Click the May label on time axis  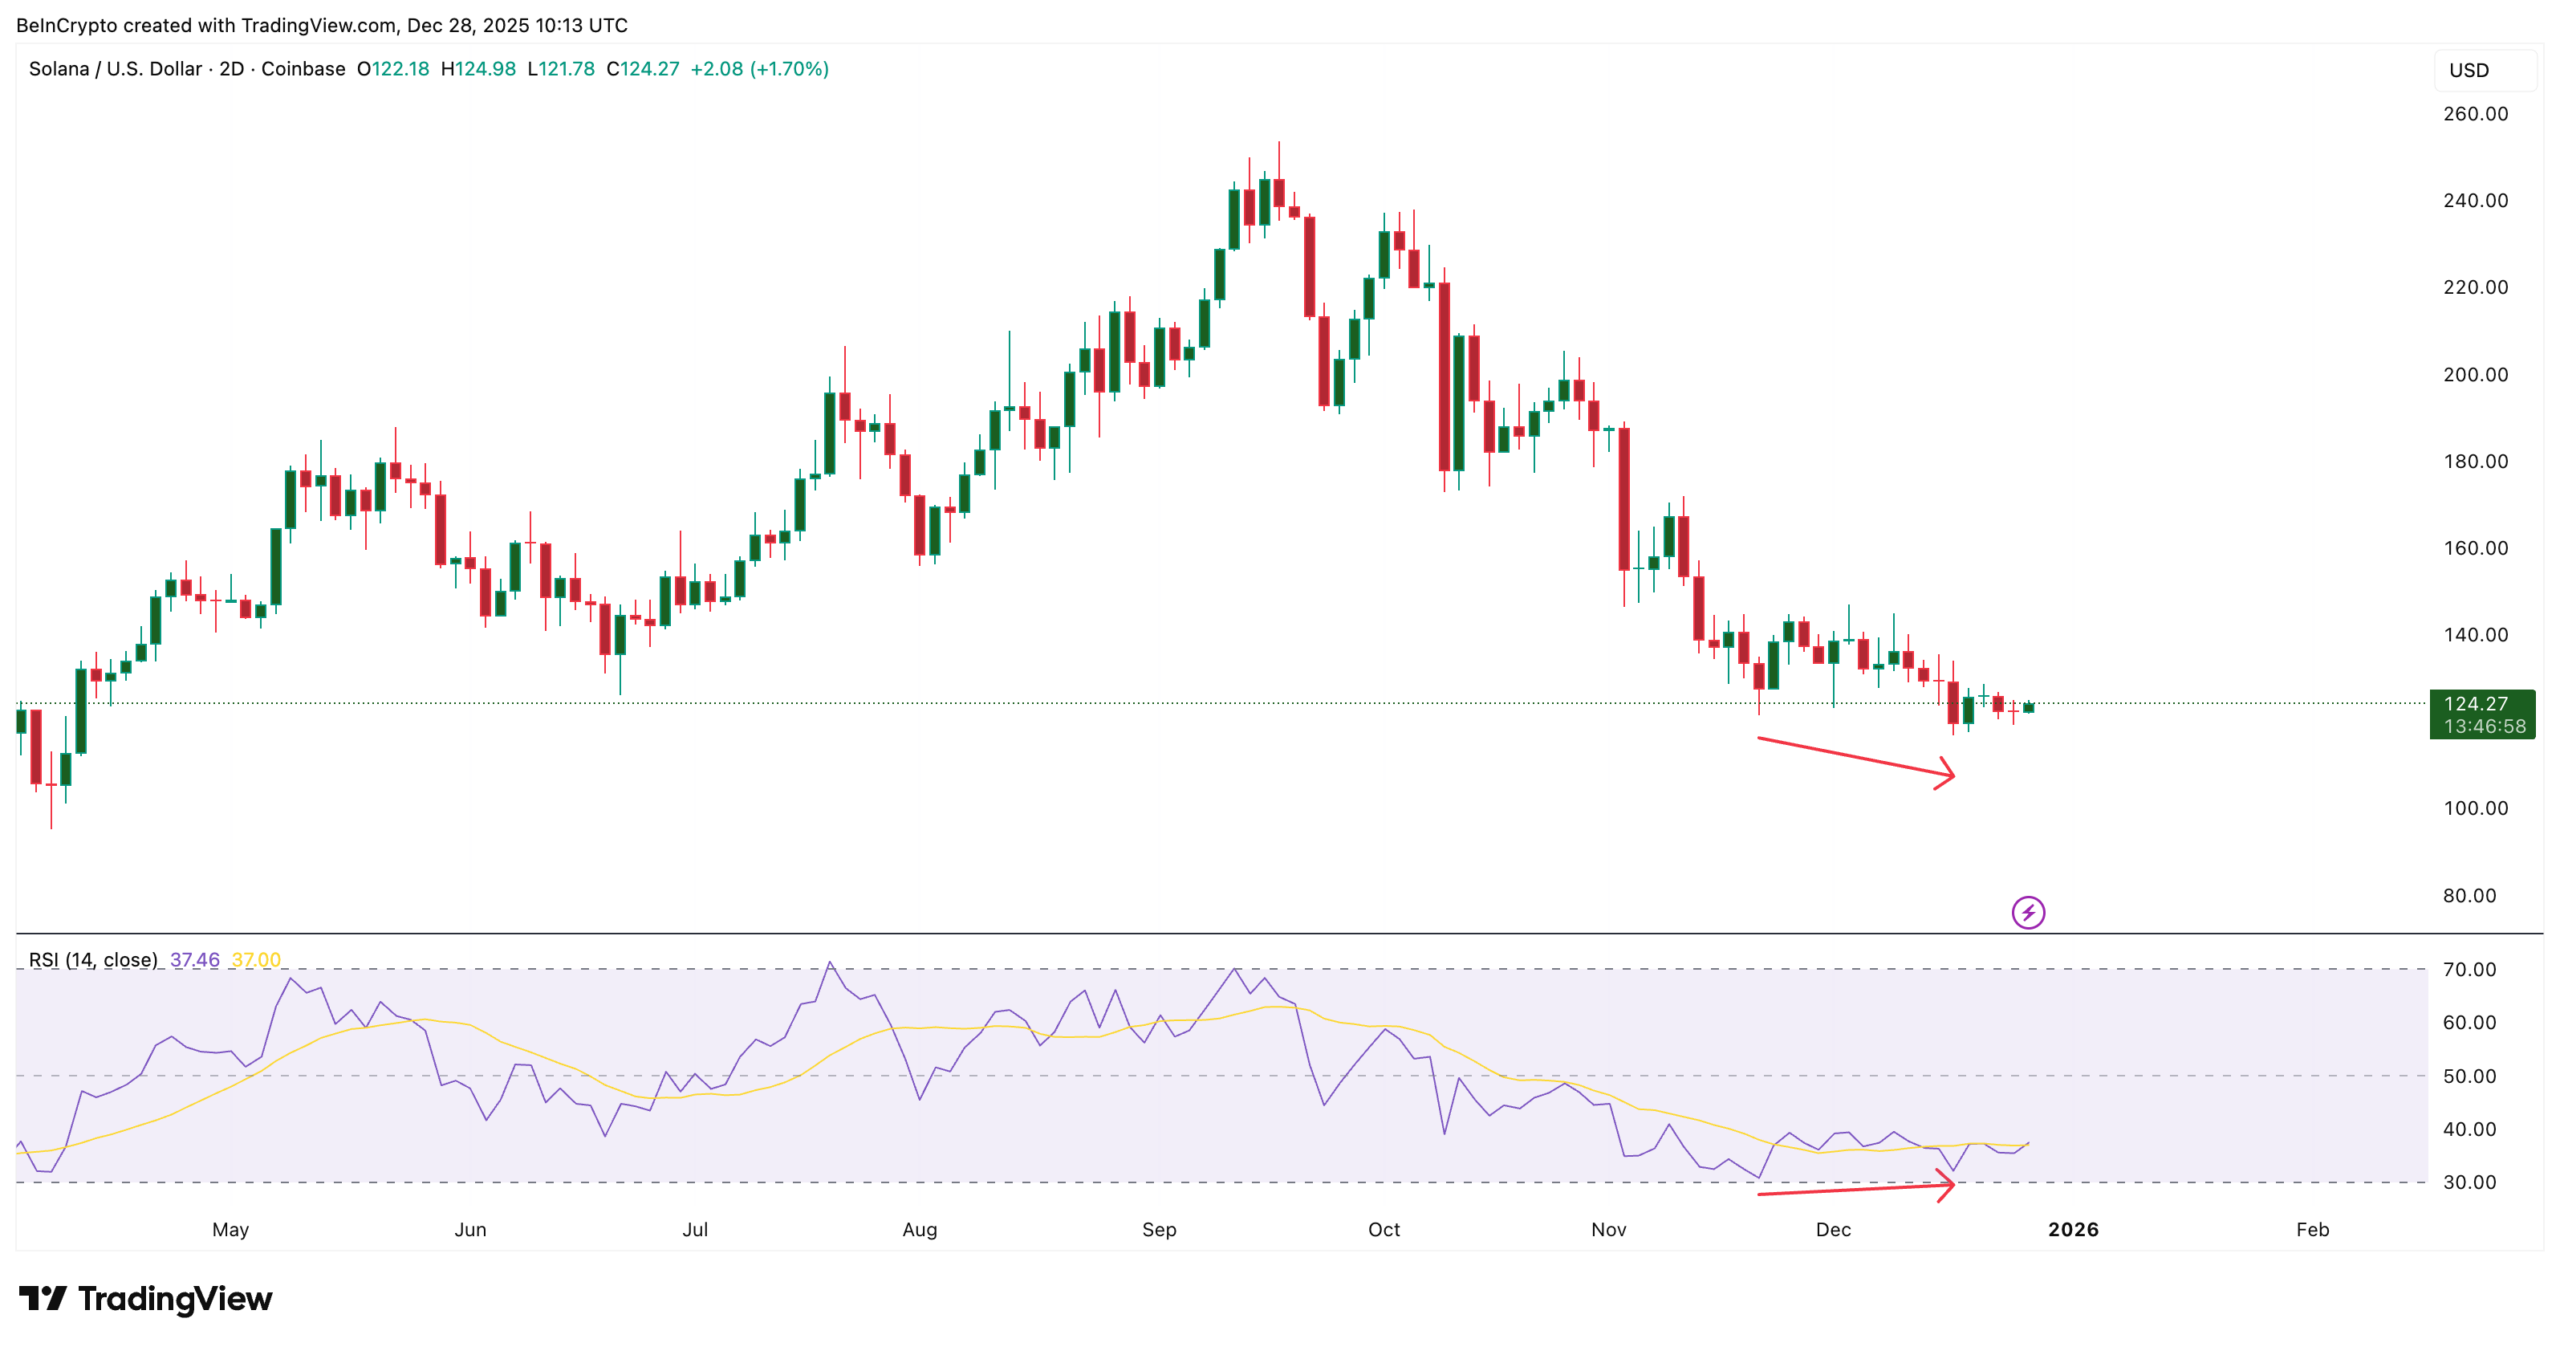coord(230,1229)
